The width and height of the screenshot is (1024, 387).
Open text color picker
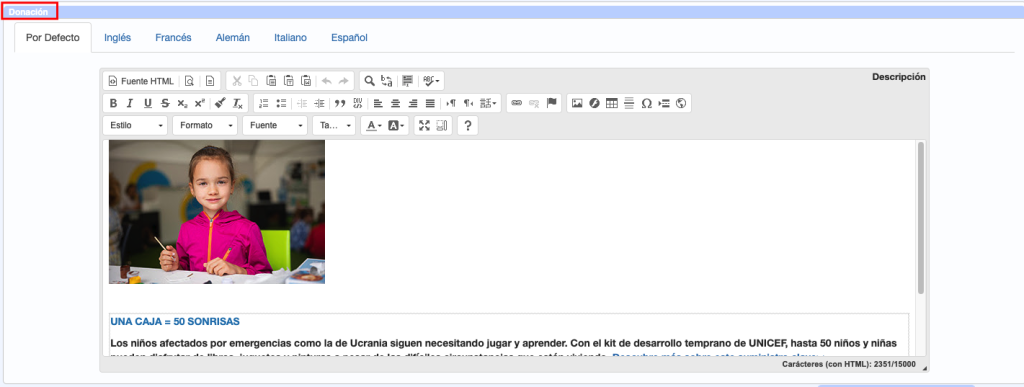(x=374, y=125)
